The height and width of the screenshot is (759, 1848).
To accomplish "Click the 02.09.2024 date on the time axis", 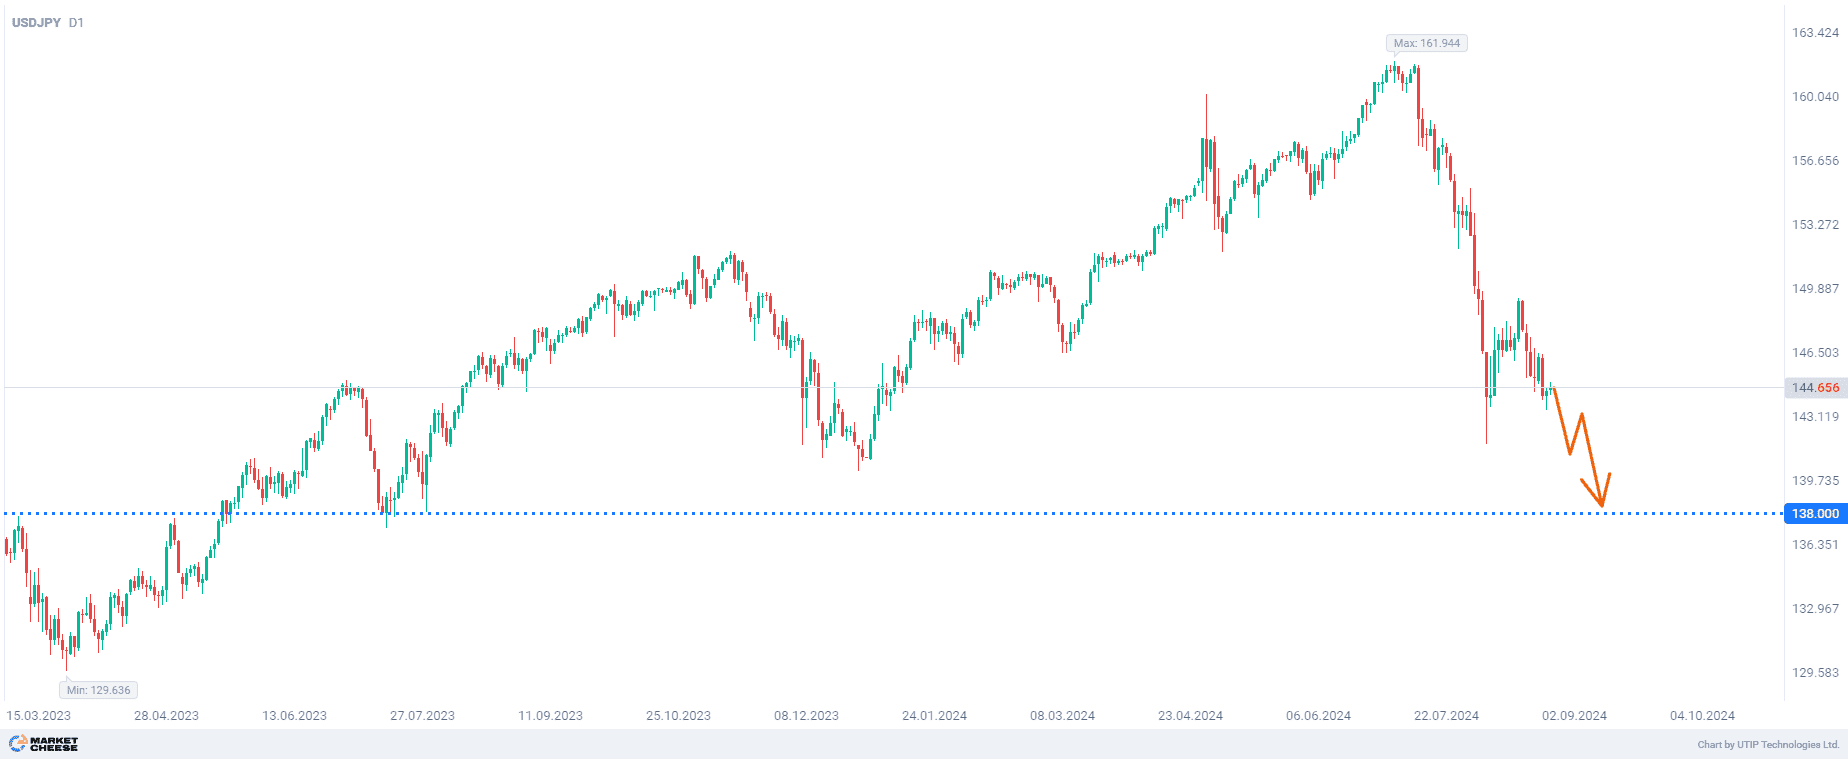I will point(1574,715).
